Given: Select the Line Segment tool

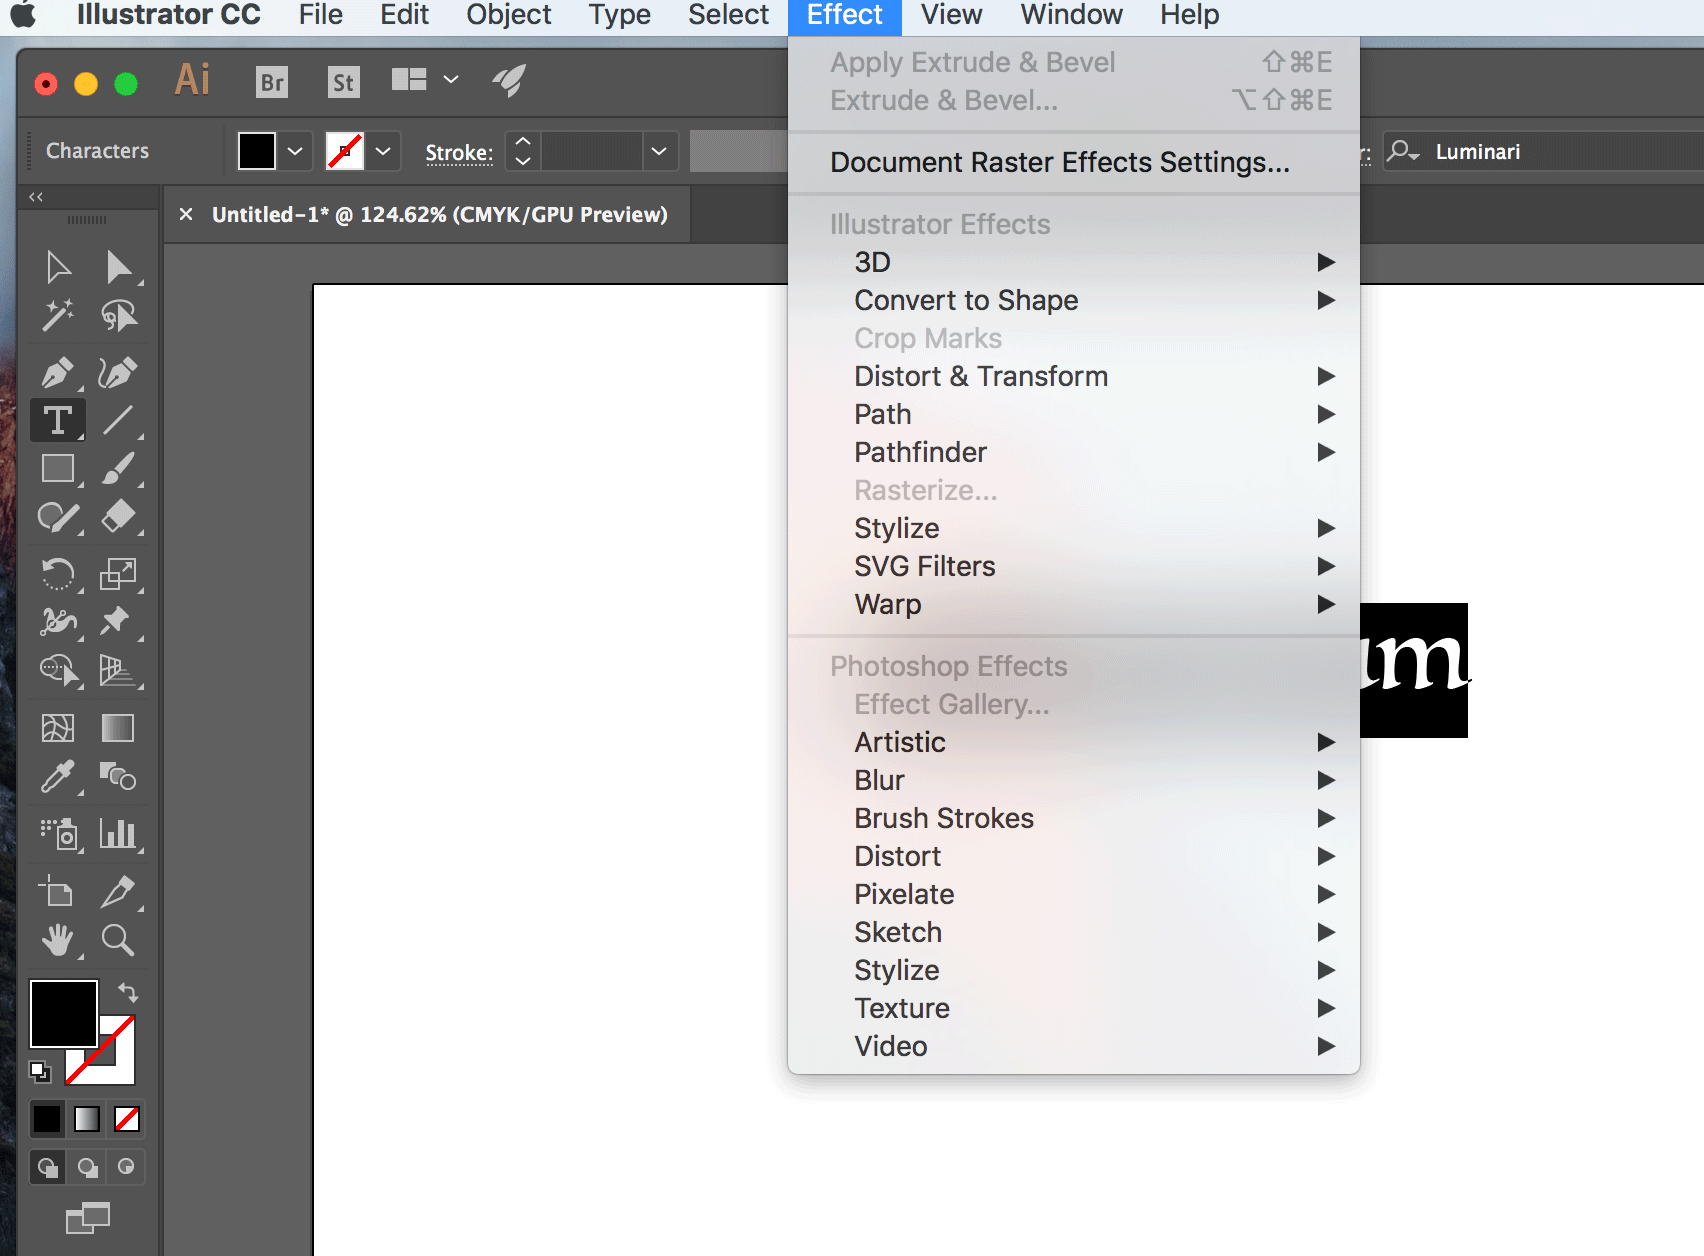Looking at the screenshot, I should [x=118, y=420].
